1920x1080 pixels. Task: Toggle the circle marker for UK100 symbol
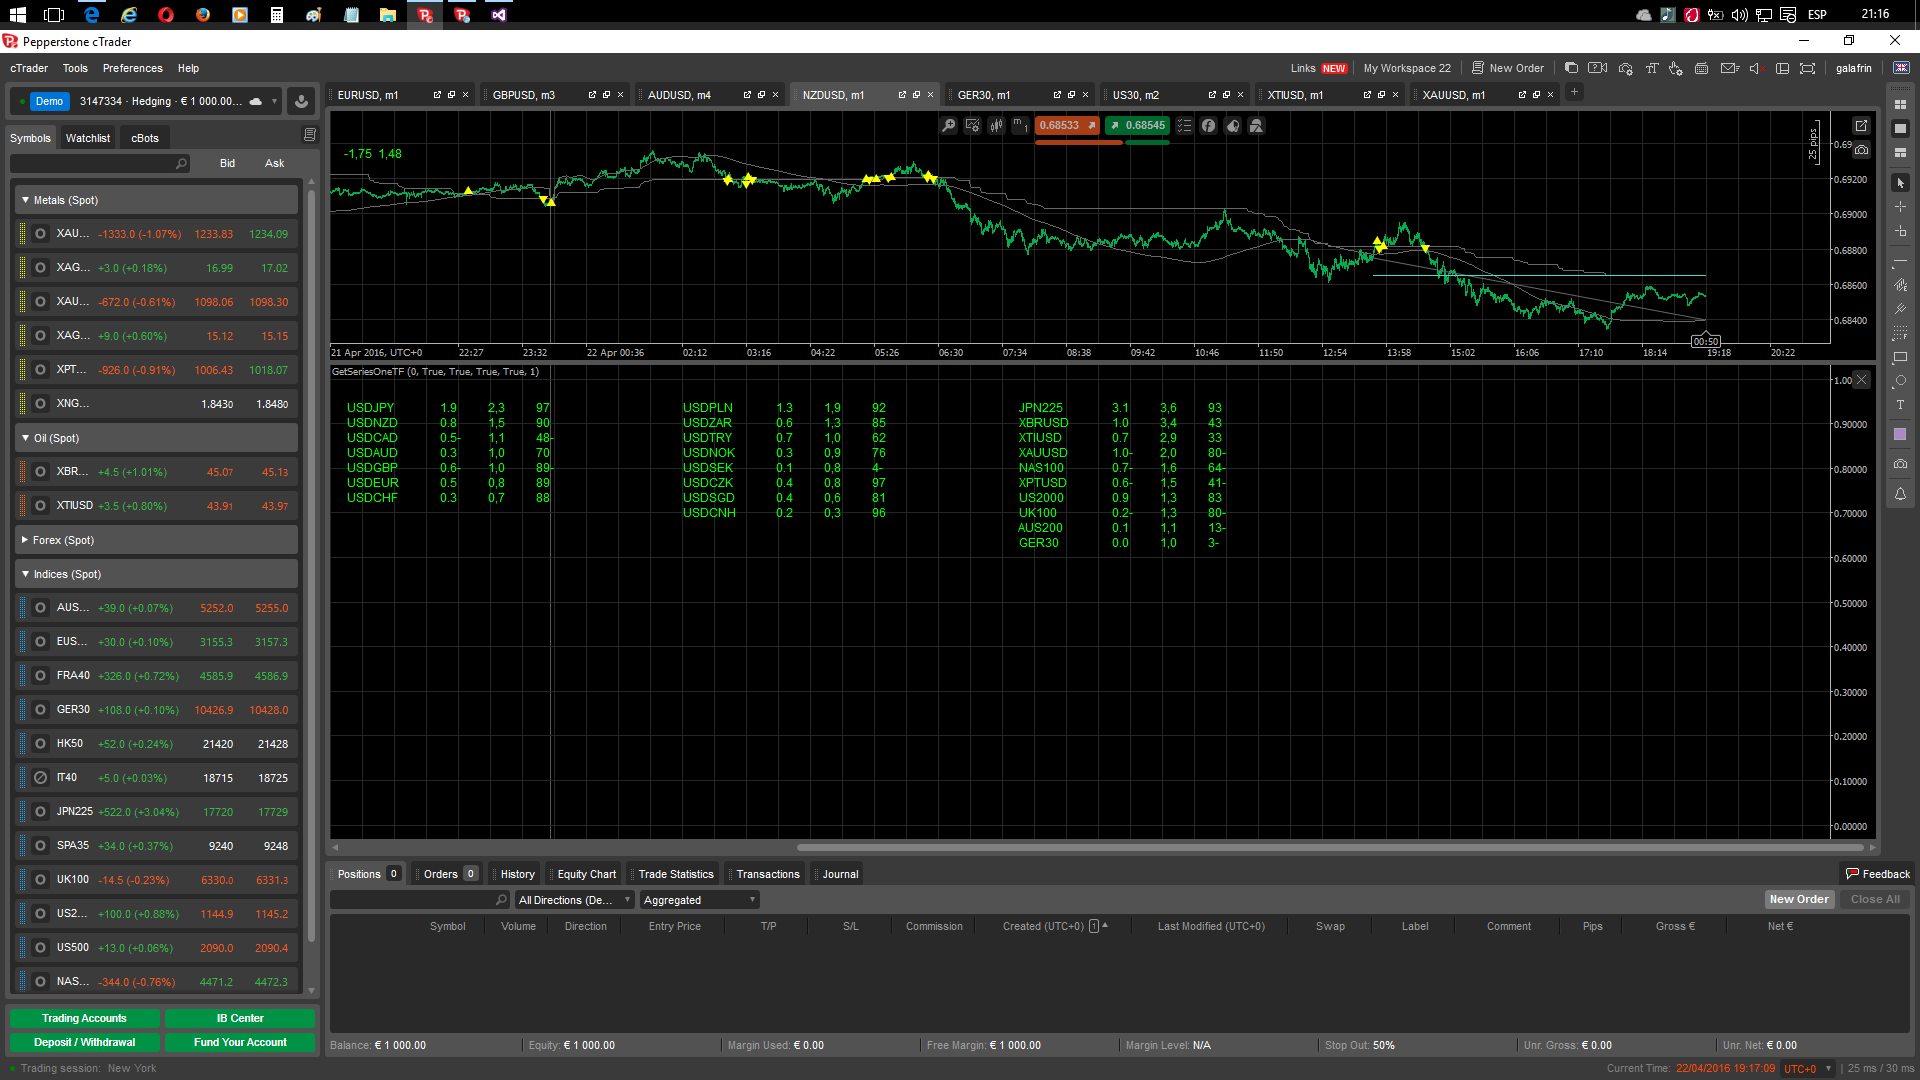(x=40, y=880)
